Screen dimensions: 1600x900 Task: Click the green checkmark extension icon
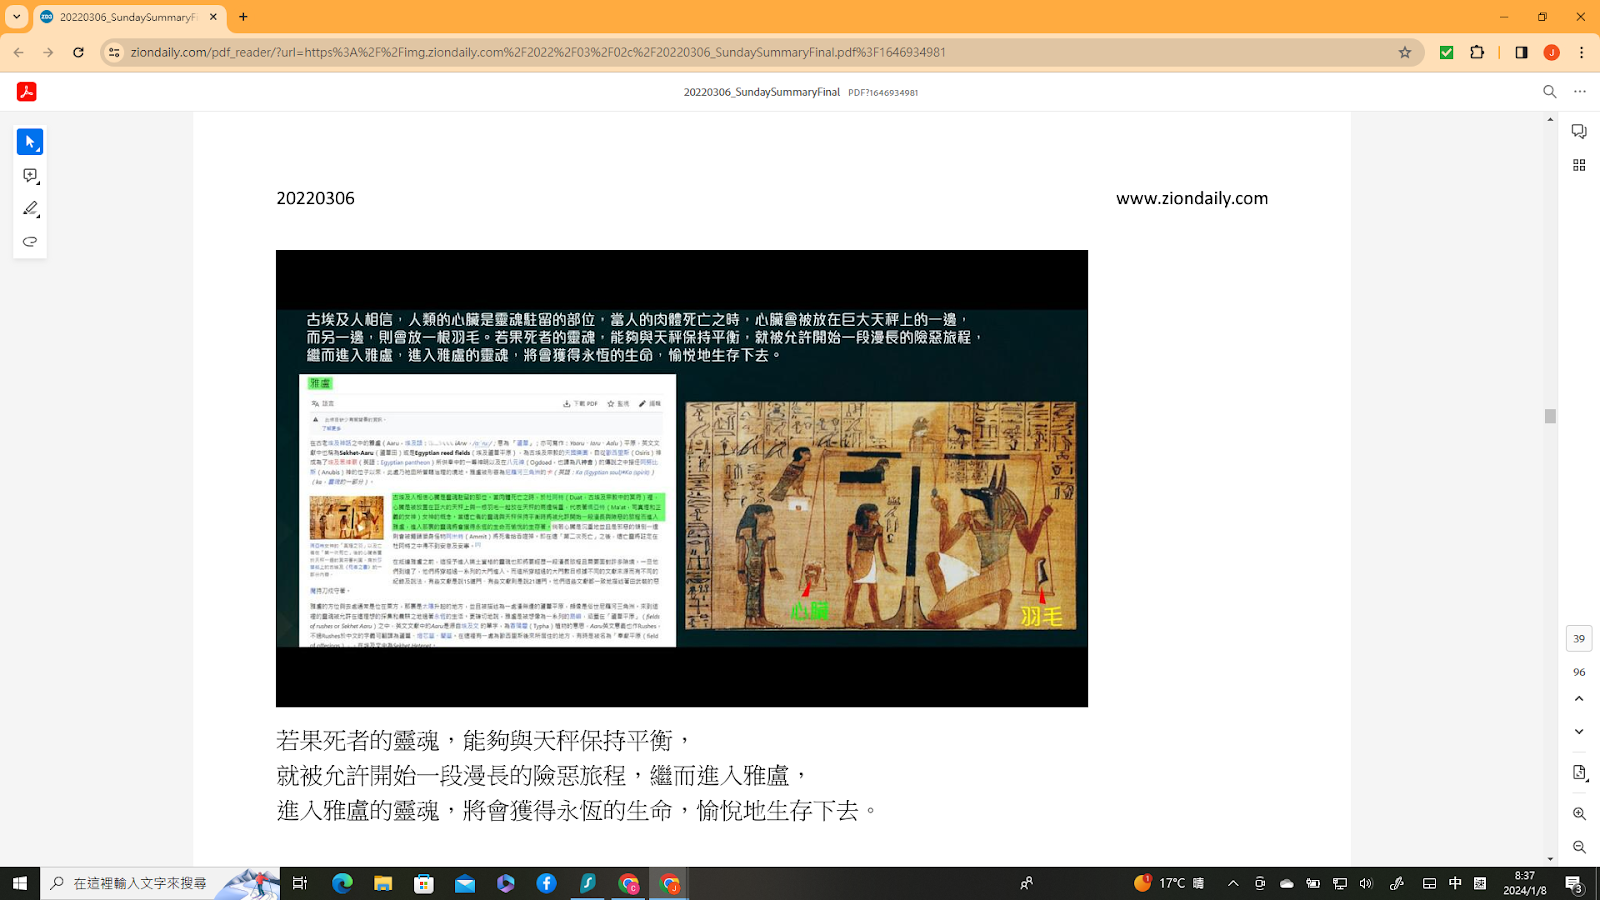click(x=1446, y=52)
